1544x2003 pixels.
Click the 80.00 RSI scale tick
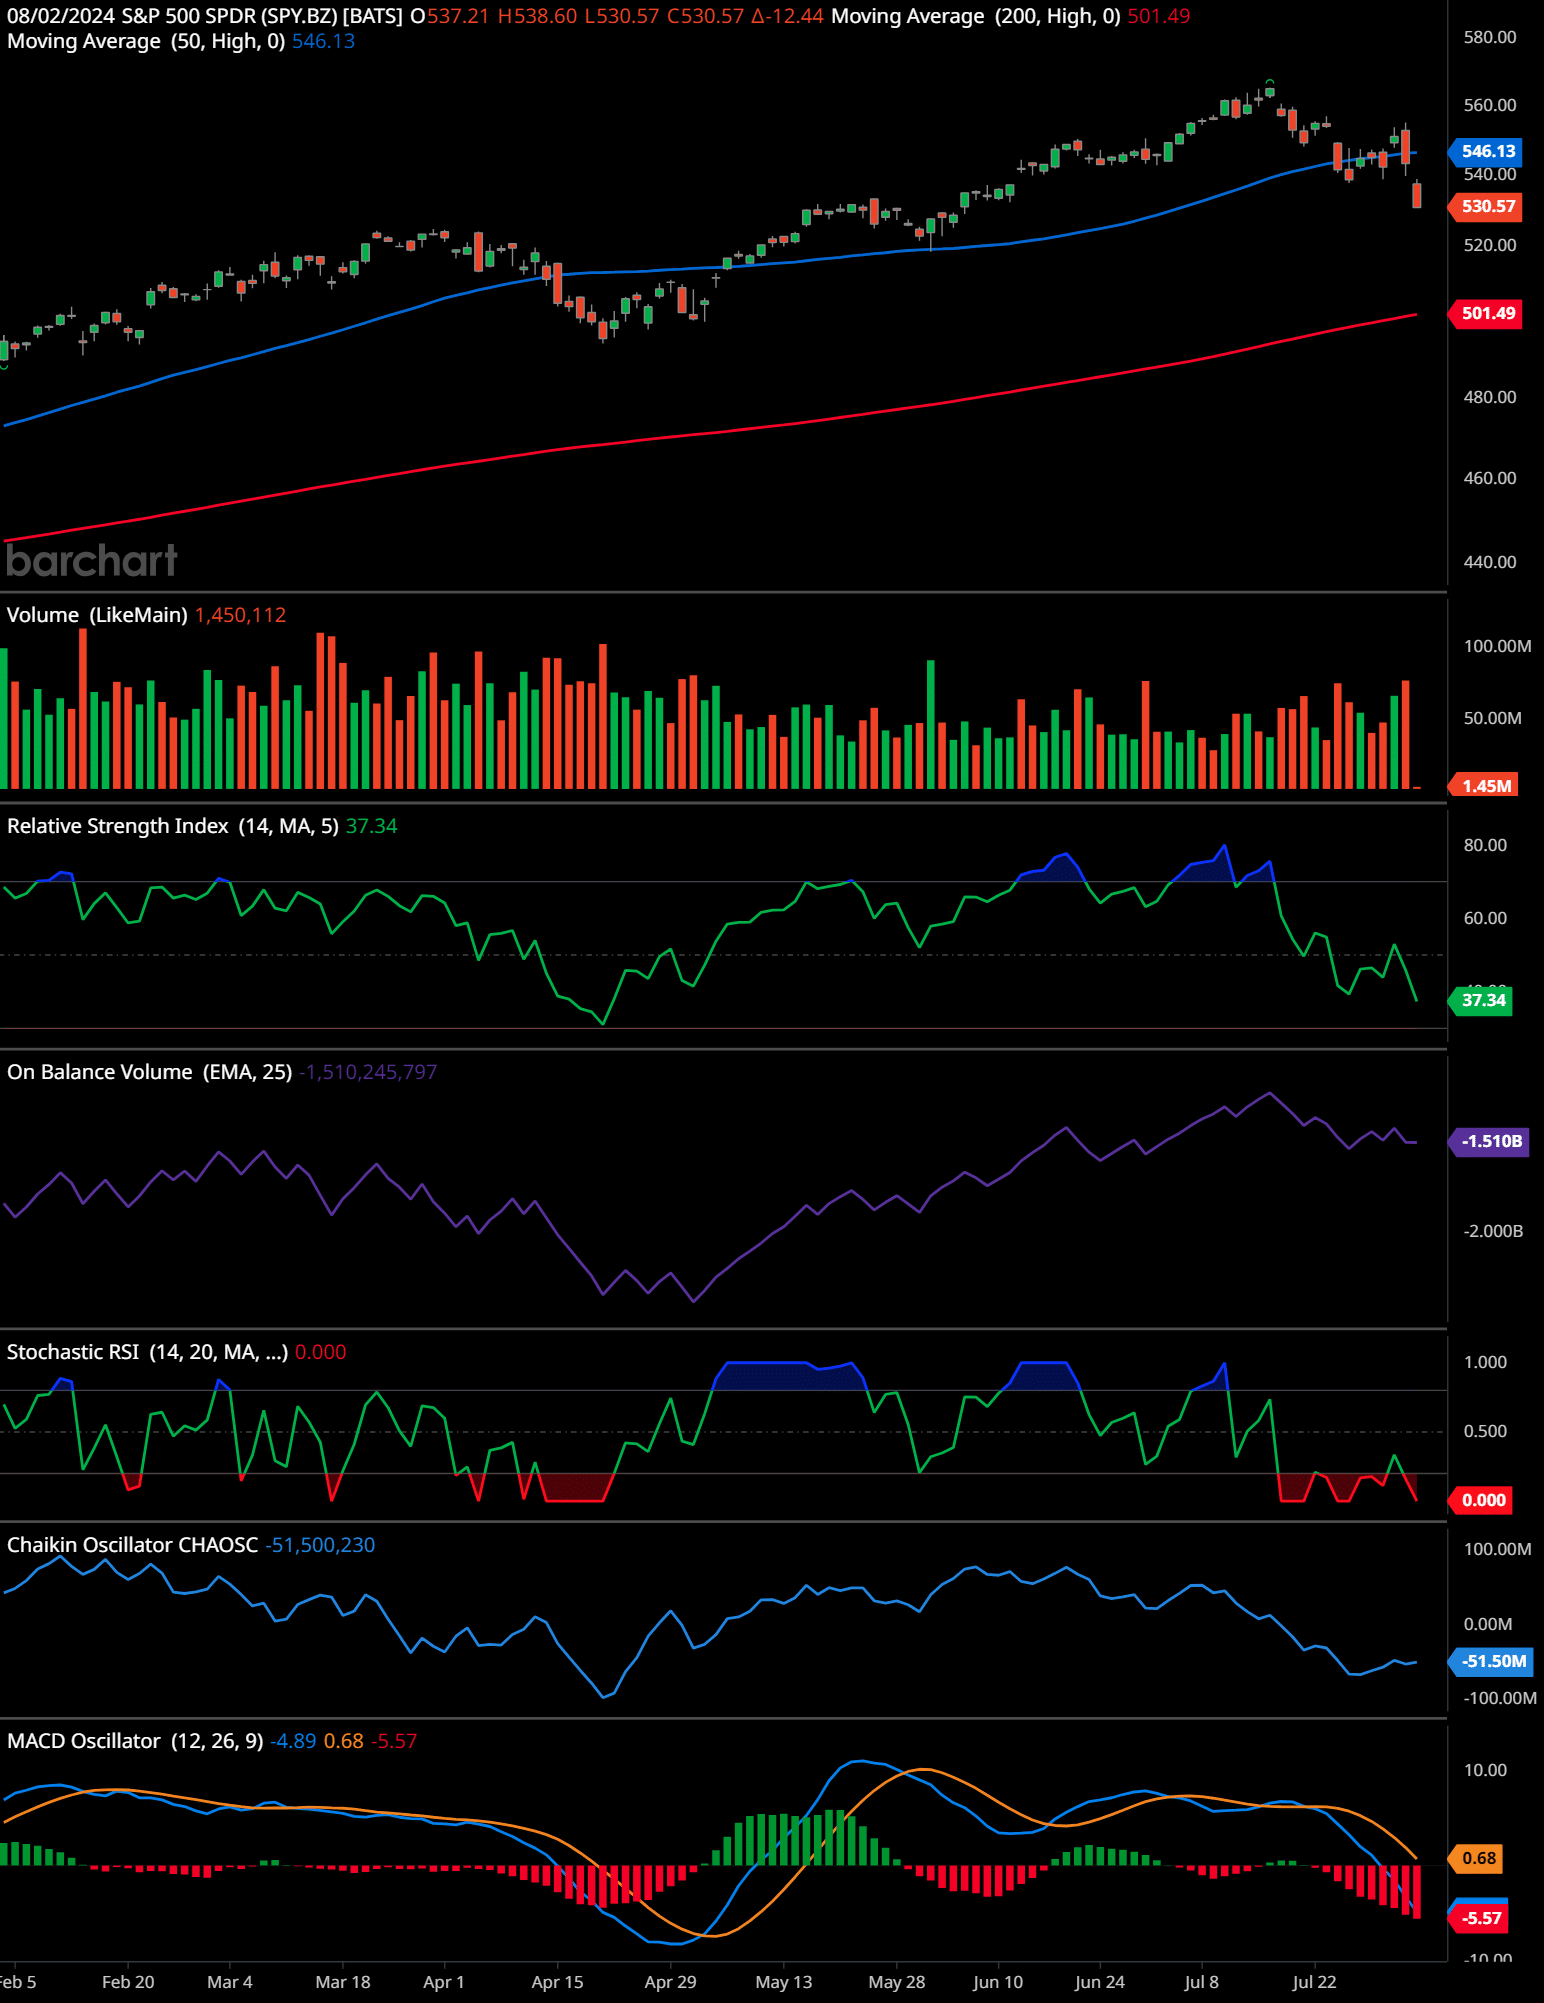click(x=1485, y=845)
